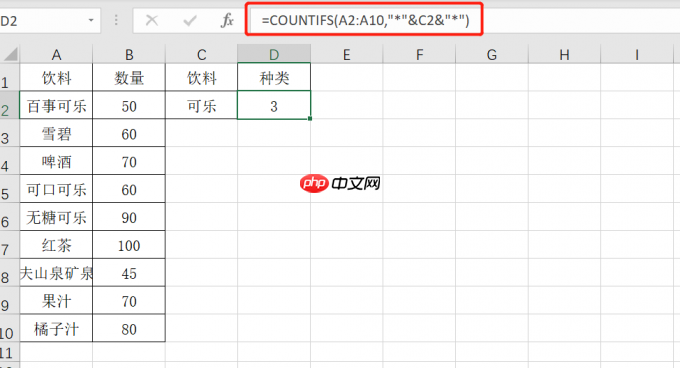
Task: Select column I header
Action: click(637, 55)
